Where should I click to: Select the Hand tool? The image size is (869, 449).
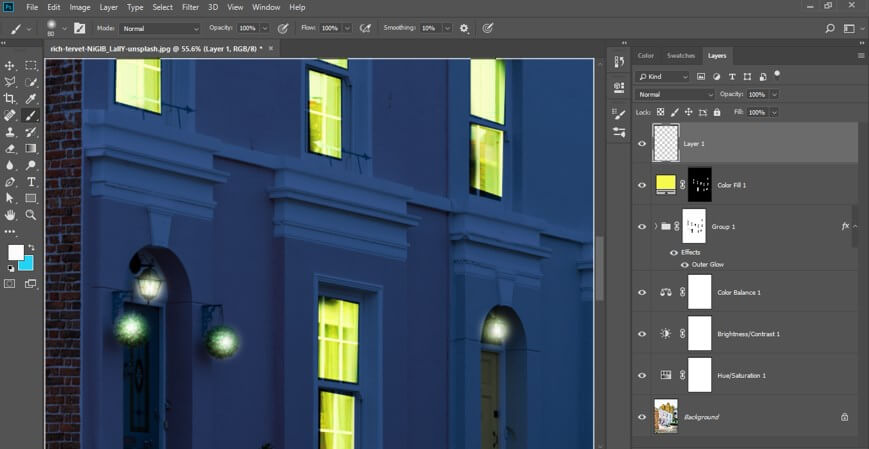click(10, 215)
